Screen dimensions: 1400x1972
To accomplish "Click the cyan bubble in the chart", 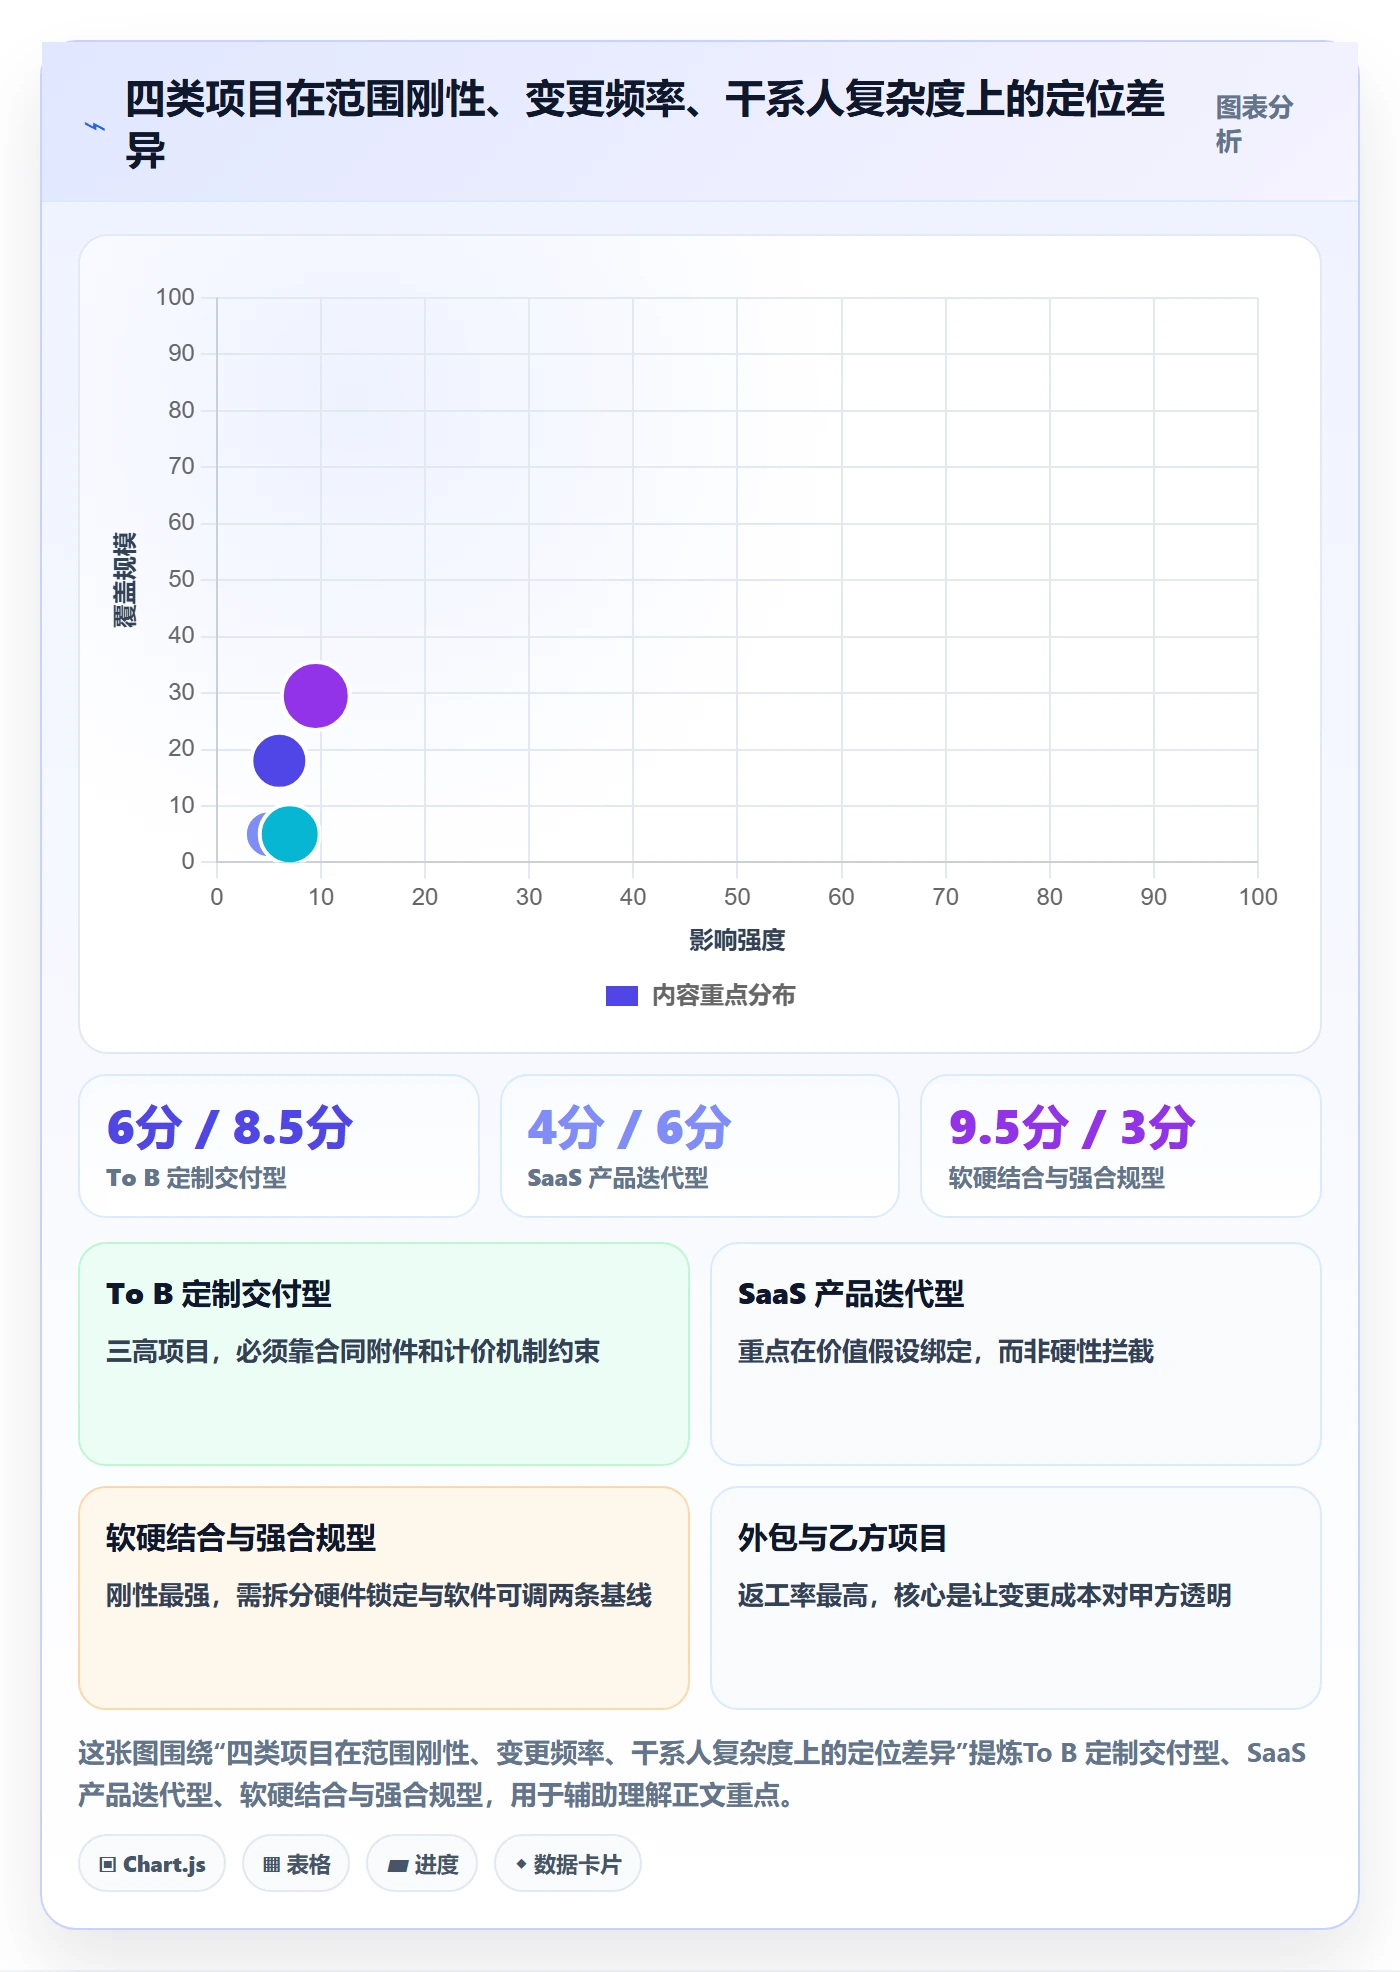I will (x=290, y=834).
